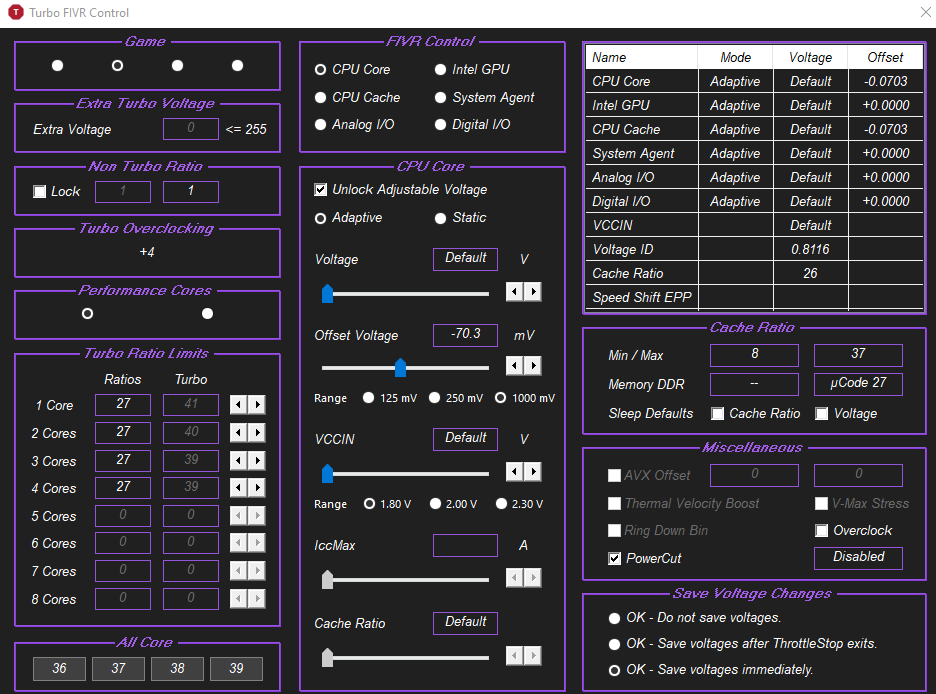
Task: Click the PowerCut Disabled button
Action: click(x=858, y=557)
